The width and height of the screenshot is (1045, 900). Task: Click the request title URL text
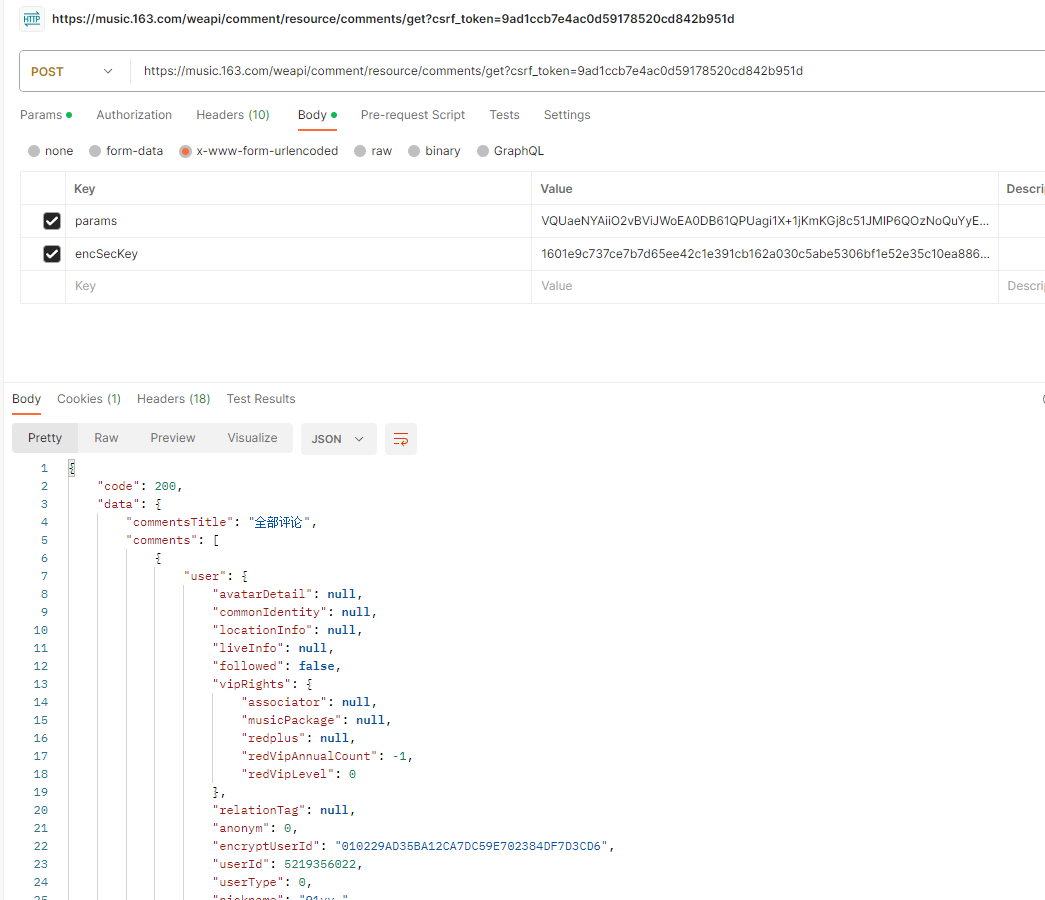click(x=393, y=19)
